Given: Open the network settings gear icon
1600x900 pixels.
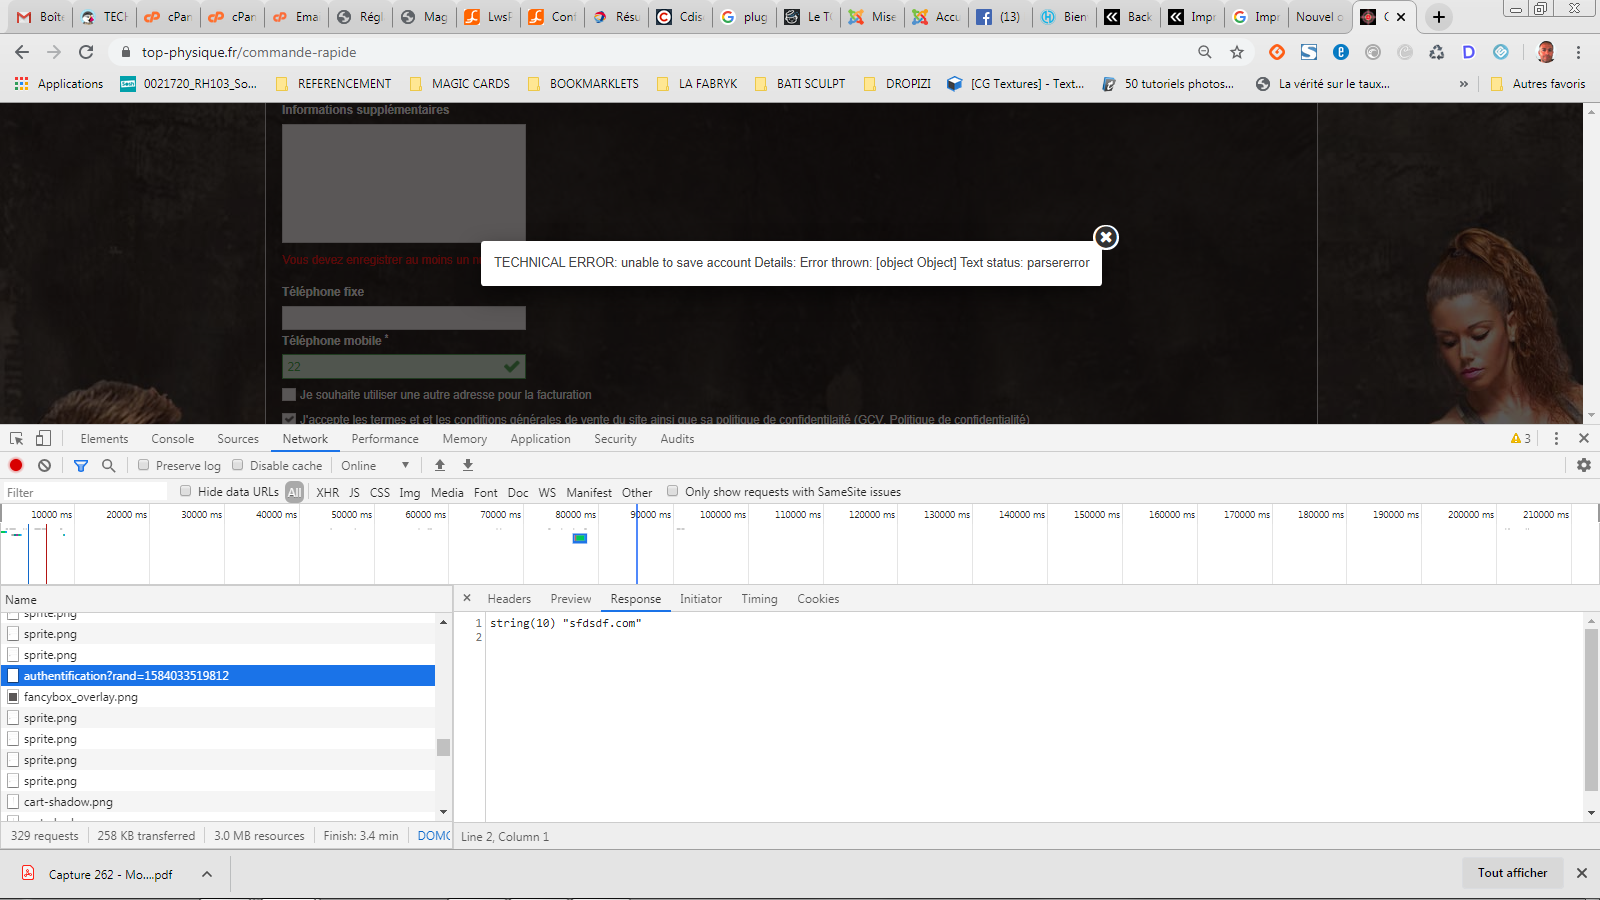Looking at the screenshot, I should 1584,465.
